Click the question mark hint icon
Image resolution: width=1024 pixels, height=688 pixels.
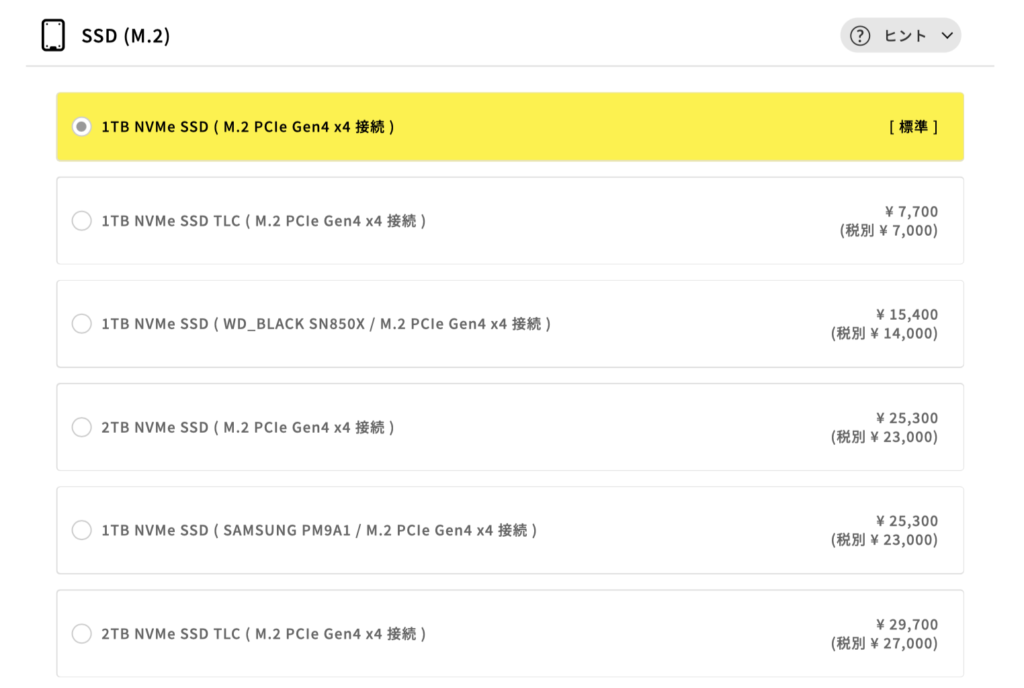pyautogui.click(x=860, y=36)
